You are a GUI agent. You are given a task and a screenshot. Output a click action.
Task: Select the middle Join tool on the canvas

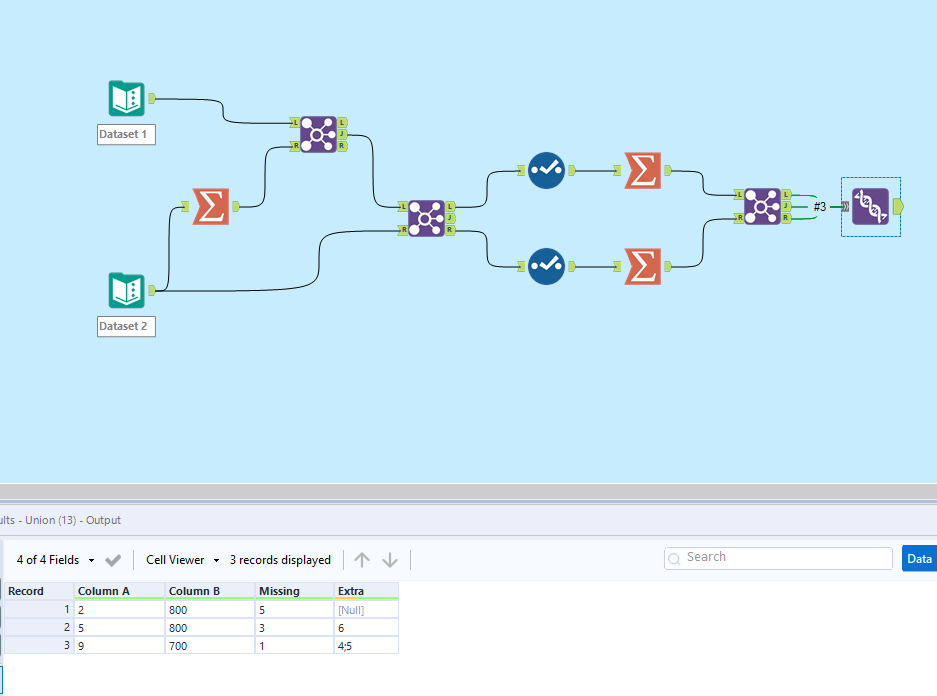(x=426, y=219)
